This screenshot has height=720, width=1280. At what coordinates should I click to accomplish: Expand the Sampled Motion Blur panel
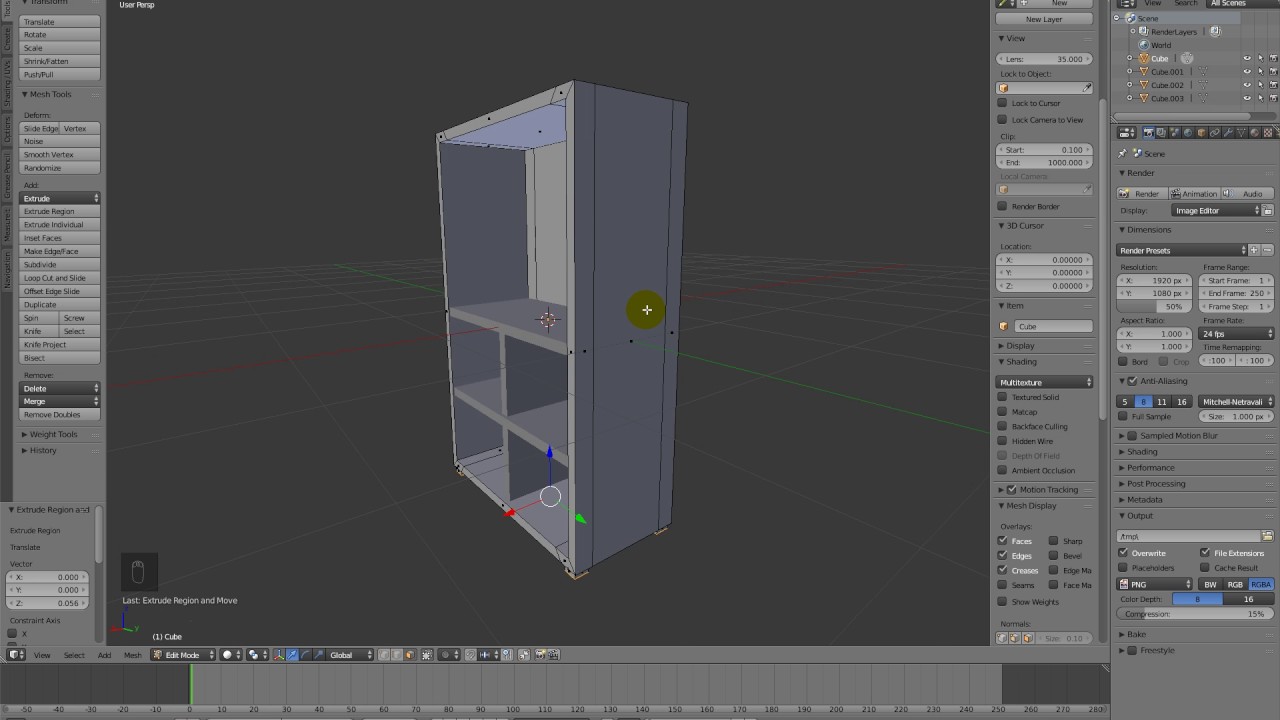[1178, 435]
